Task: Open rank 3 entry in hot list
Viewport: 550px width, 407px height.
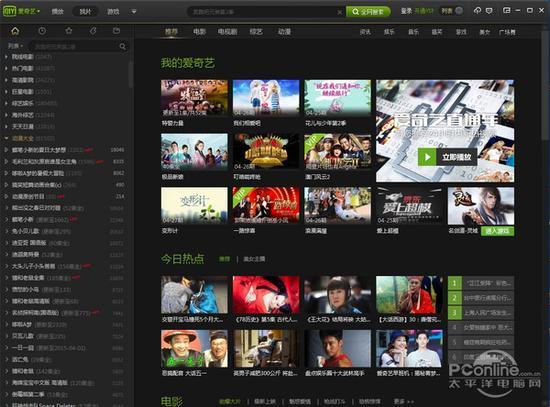Action: (481, 313)
